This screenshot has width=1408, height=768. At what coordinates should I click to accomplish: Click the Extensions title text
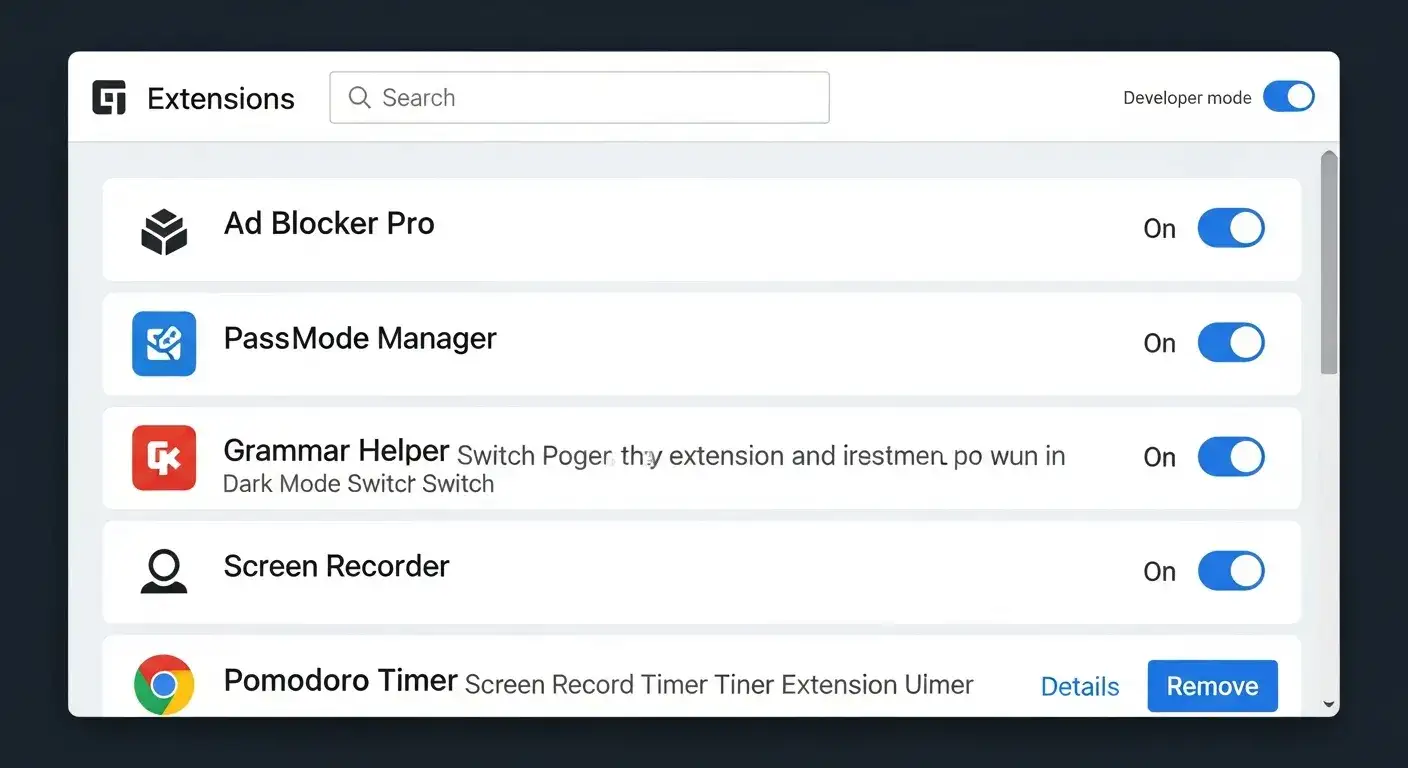coord(221,97)
